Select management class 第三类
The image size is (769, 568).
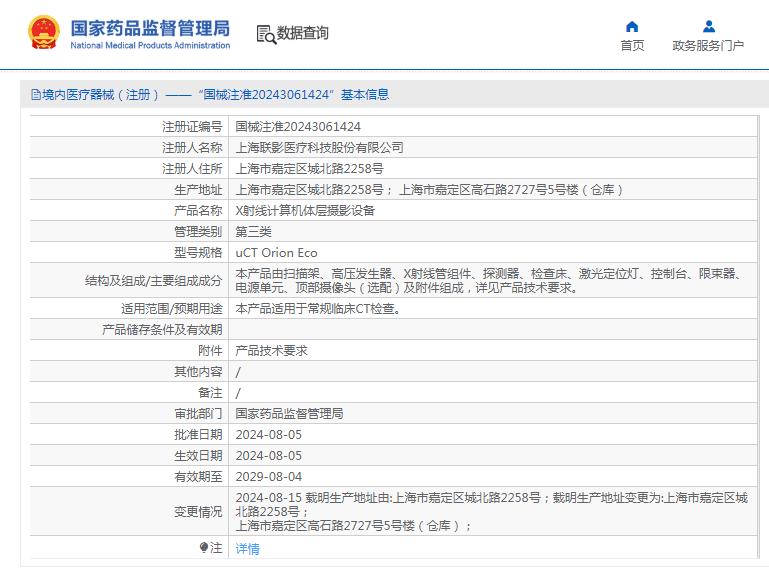click(254, 232)
